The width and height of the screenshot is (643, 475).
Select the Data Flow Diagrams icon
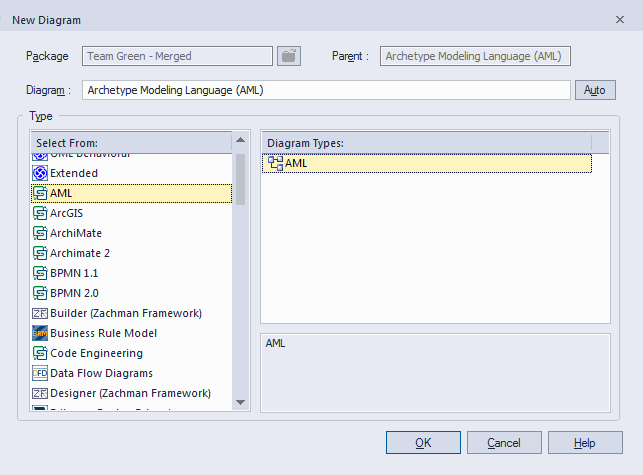pos(40,373)
